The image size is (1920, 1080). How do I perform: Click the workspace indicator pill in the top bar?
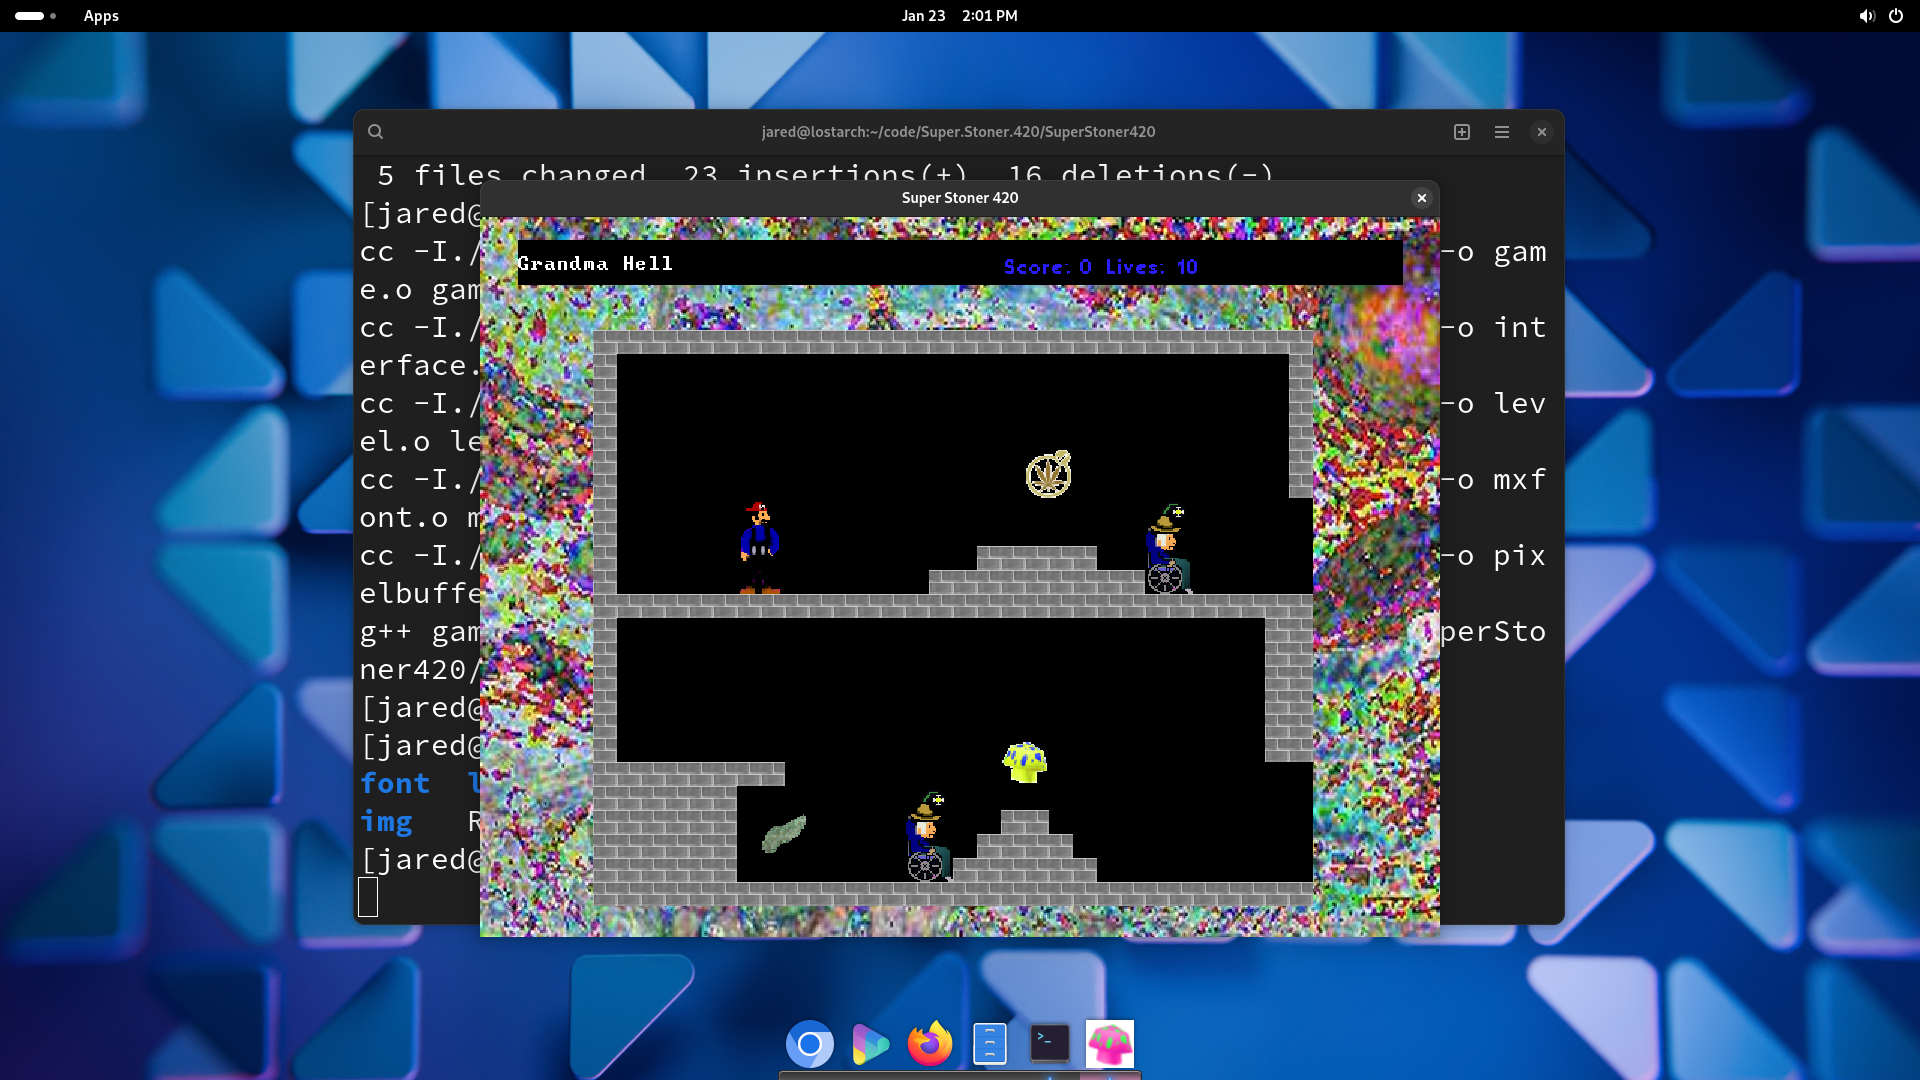(x=36, y=16)
